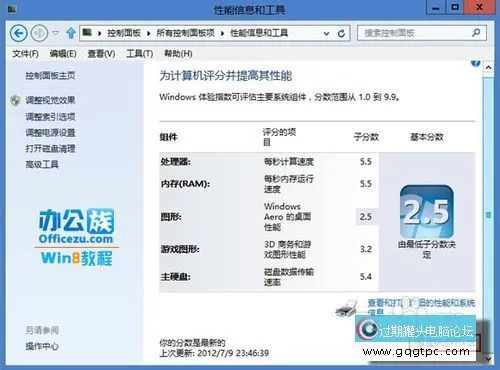The height and width of the screenshot is (370, 500).
Task: Go back using the Back arrow button
Action: point(18,33)
